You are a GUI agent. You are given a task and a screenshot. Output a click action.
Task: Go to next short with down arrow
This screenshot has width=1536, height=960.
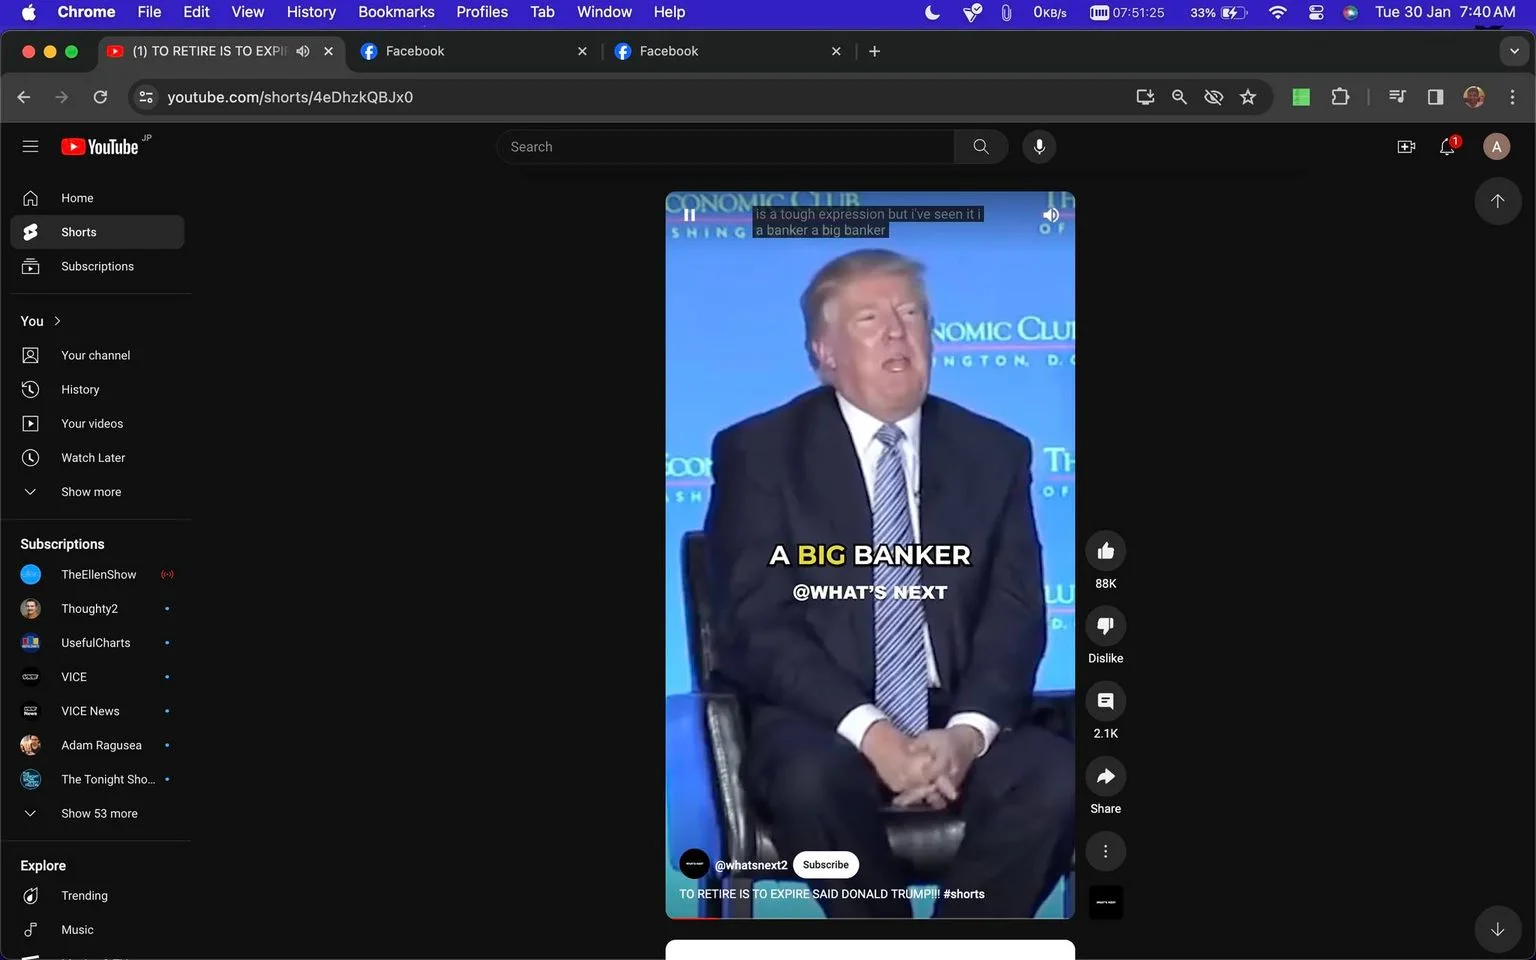(x=1497, y=929)
